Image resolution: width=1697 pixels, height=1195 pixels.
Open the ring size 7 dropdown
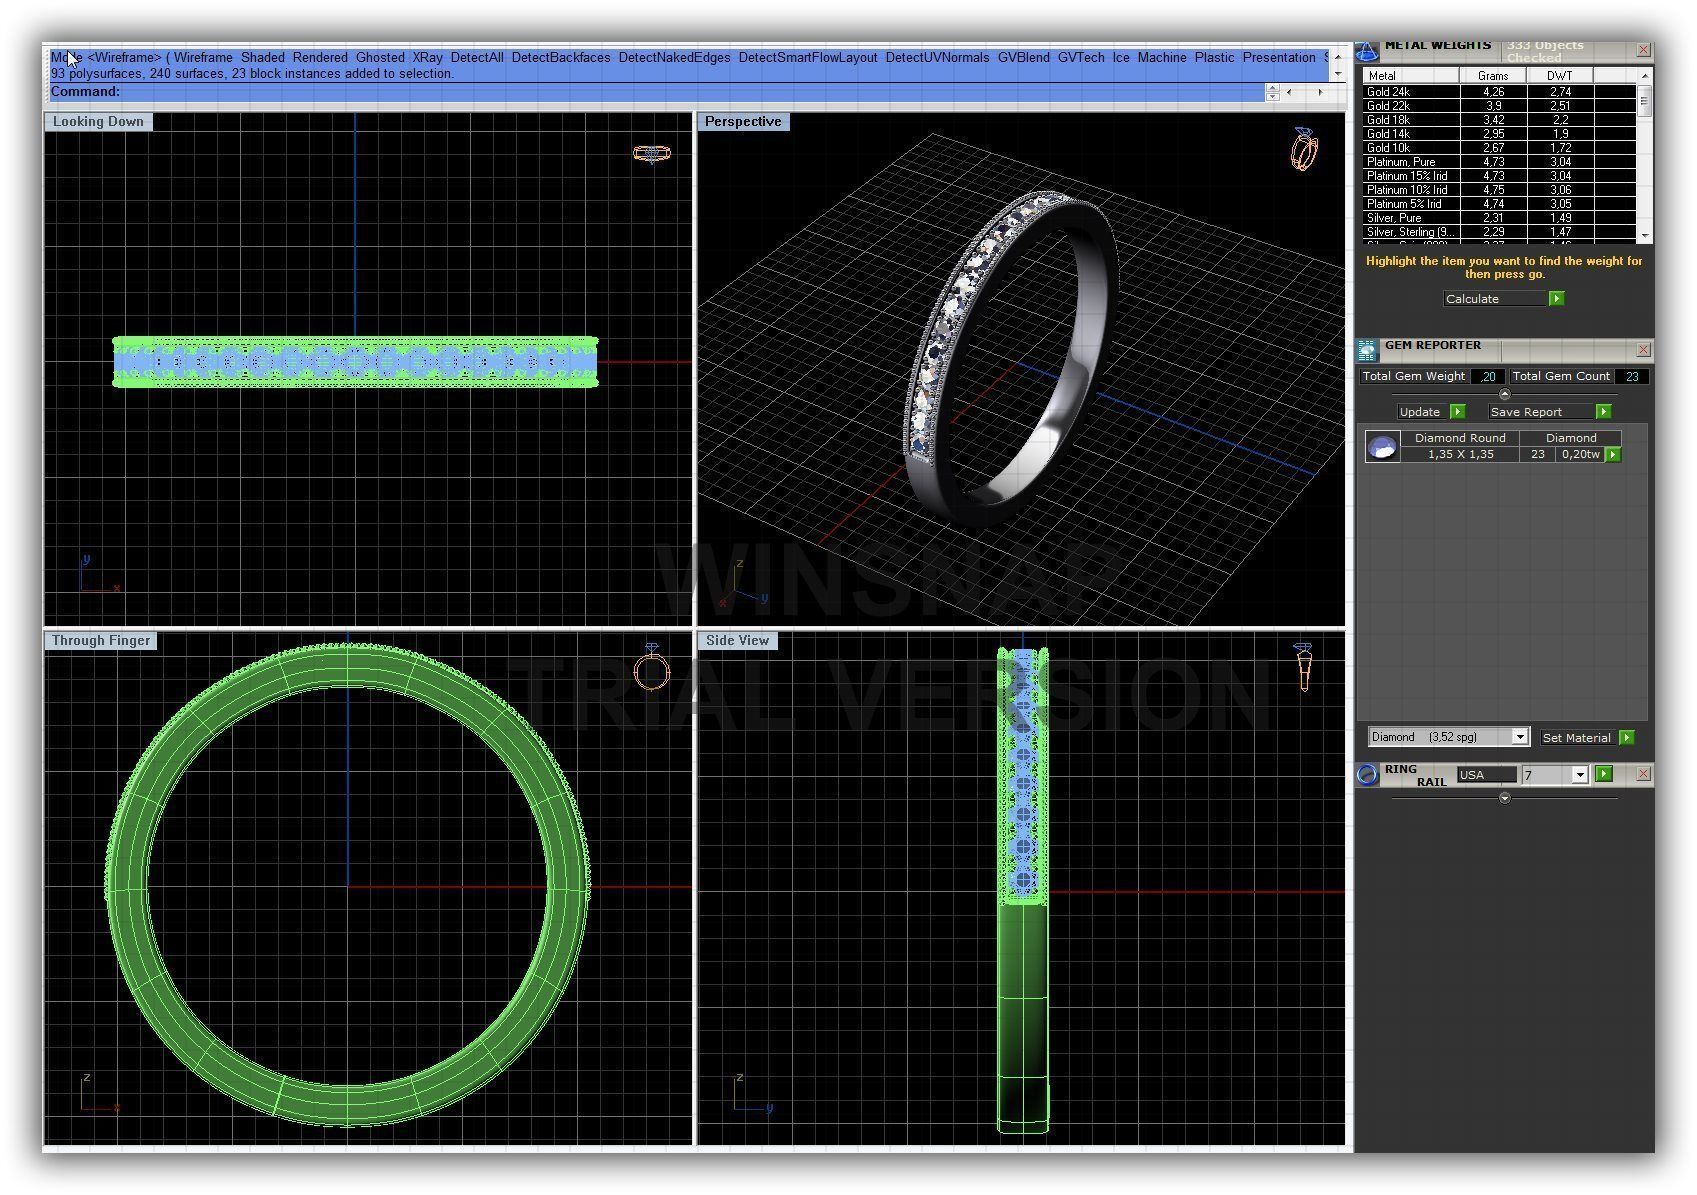pos(1579,775)
